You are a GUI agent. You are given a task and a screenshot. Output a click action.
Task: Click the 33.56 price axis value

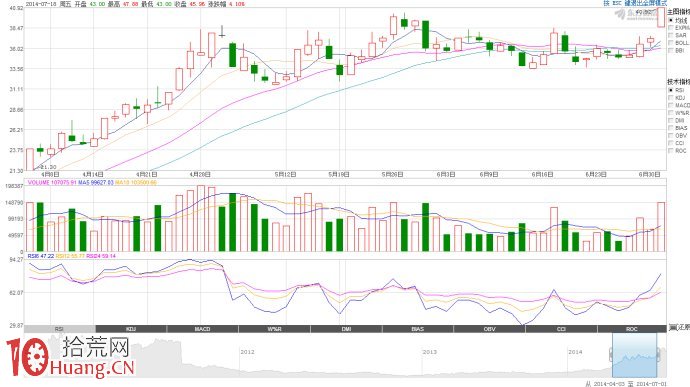point(16,69)
